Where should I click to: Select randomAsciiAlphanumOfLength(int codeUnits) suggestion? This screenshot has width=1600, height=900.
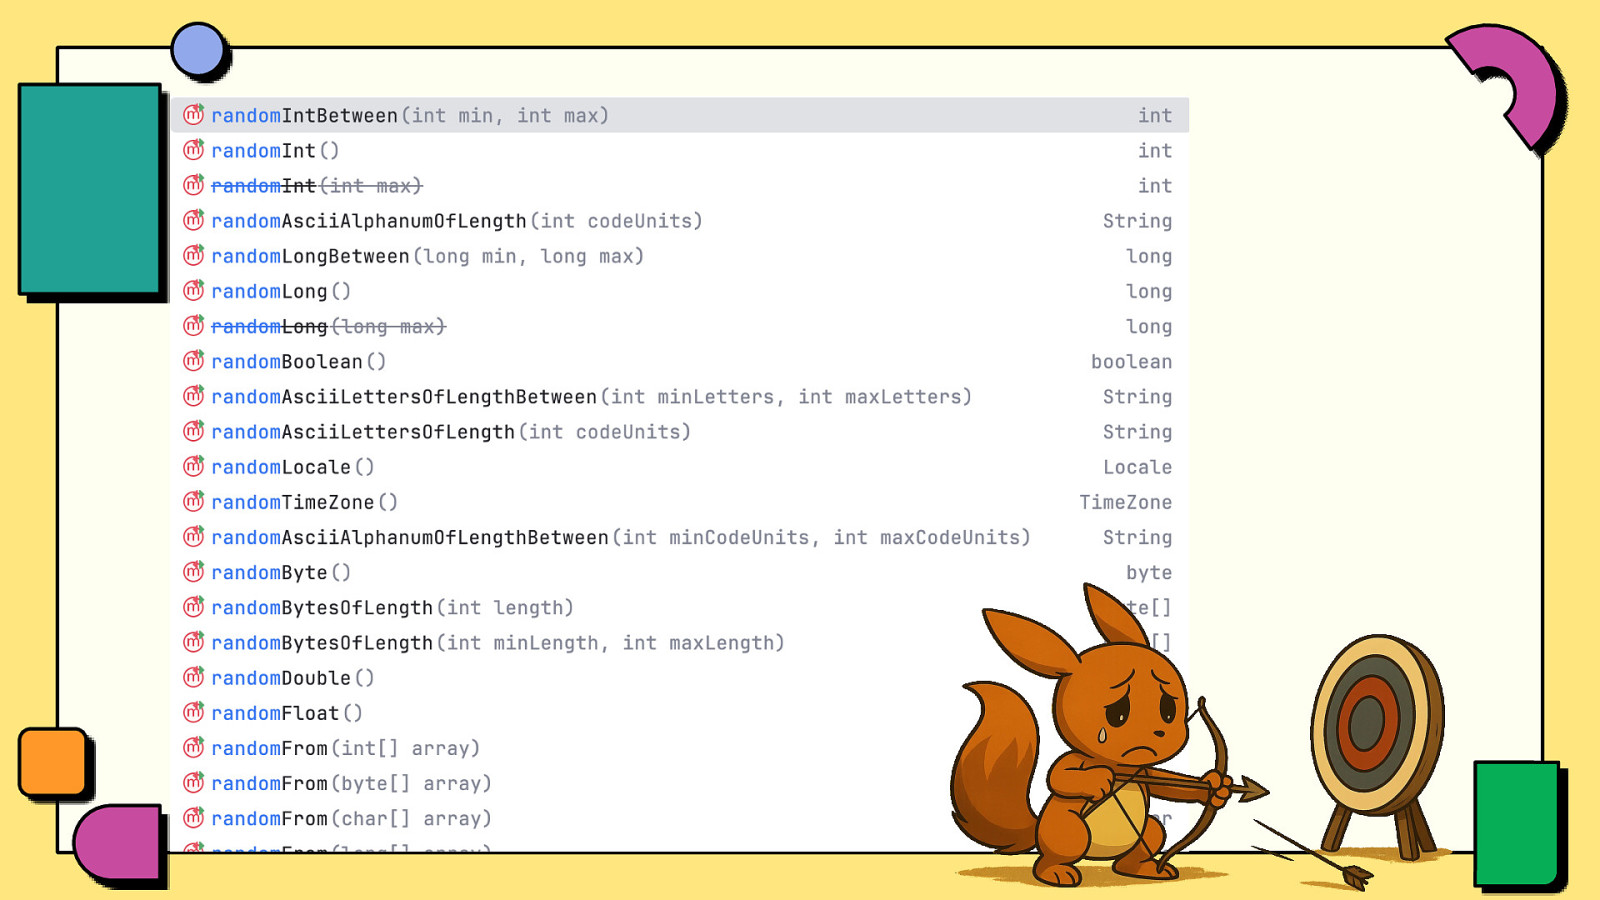[x=680, y=221]
